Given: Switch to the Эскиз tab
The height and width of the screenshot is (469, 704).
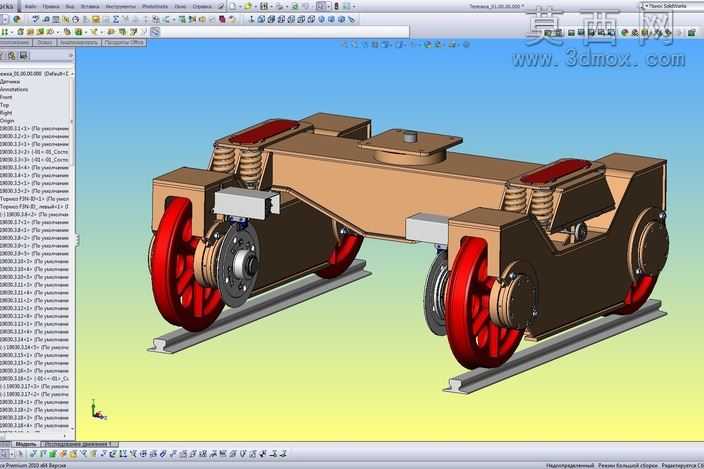Looking at the screenshot, I should tap(45, 43).
